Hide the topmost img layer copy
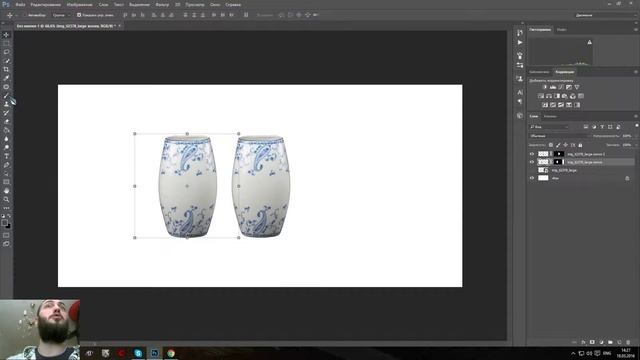The width and height of the screenshot is (640, 360). [x=532, y=154]
